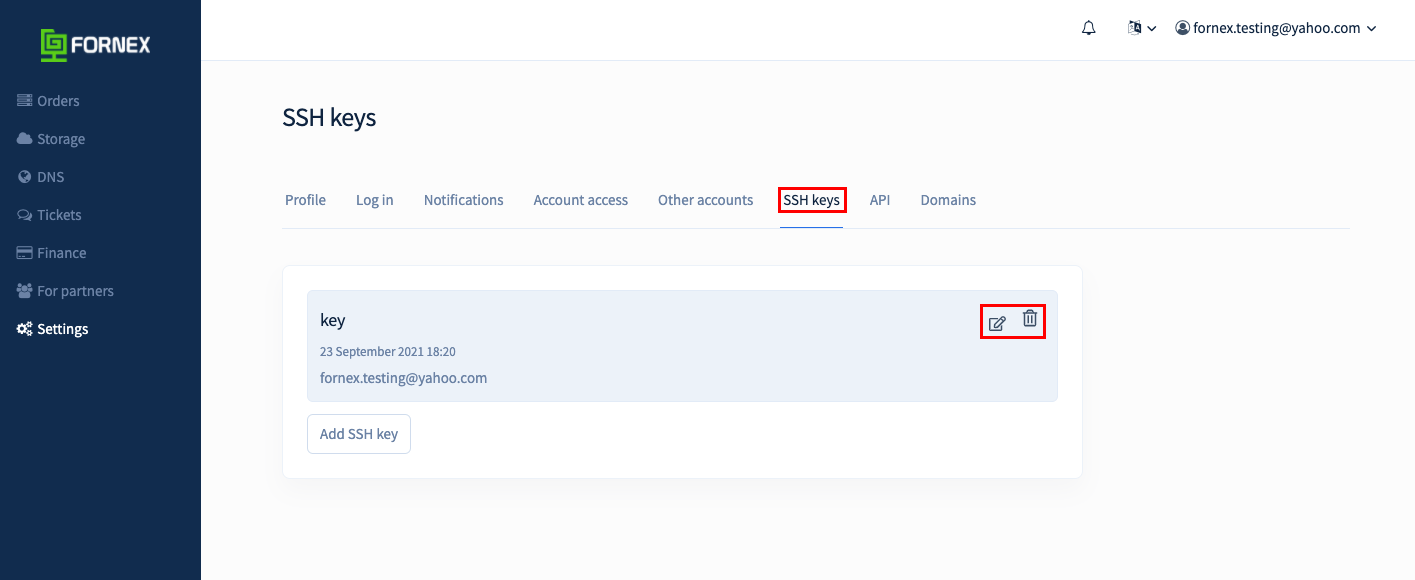Viewport: 1415px width, 580px height.
Task: Open the language selector dropdown
Action: [x=1141, y=28]
